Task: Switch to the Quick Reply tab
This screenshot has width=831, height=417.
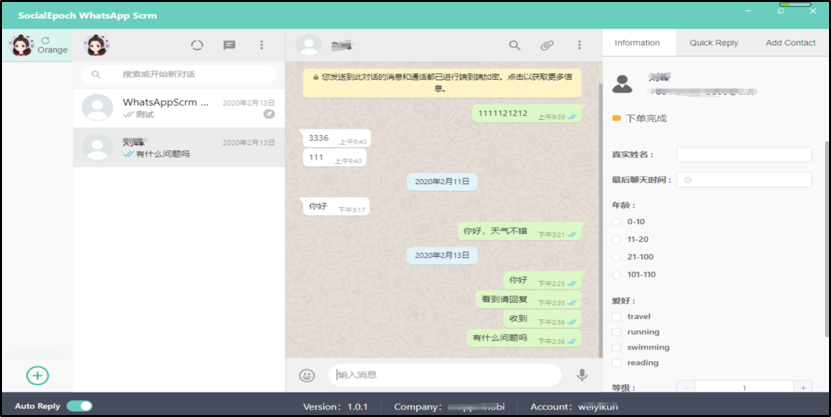Action: click(713, 43)
